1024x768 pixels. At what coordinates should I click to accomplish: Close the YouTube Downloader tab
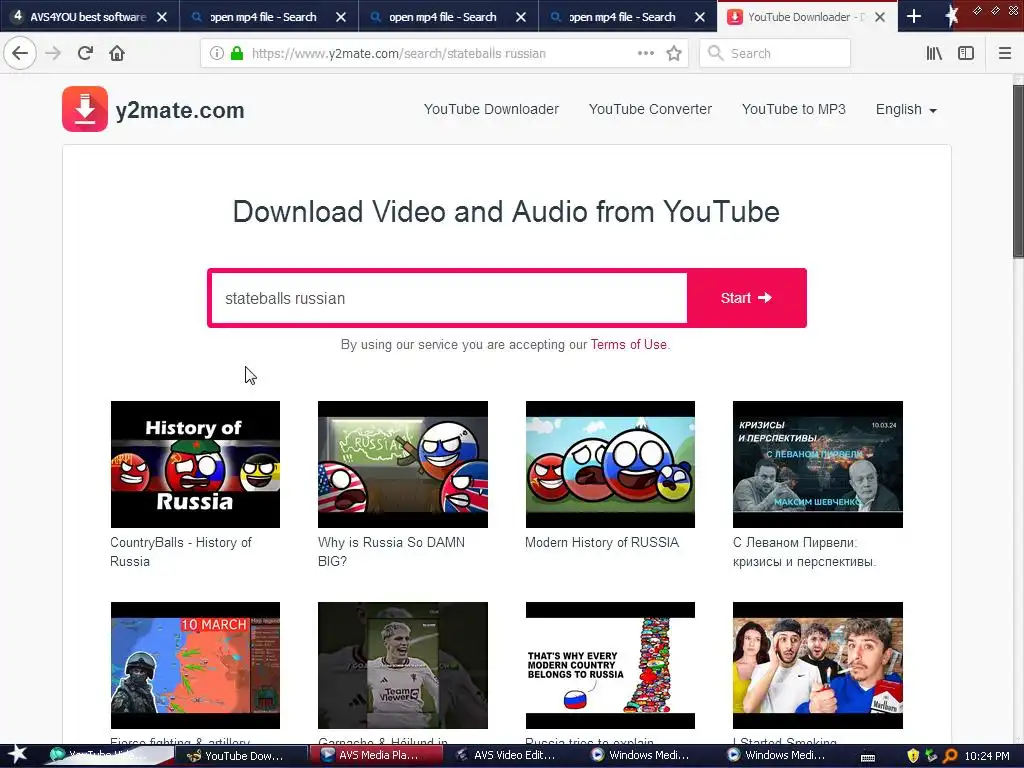click(x=880, y=17)
